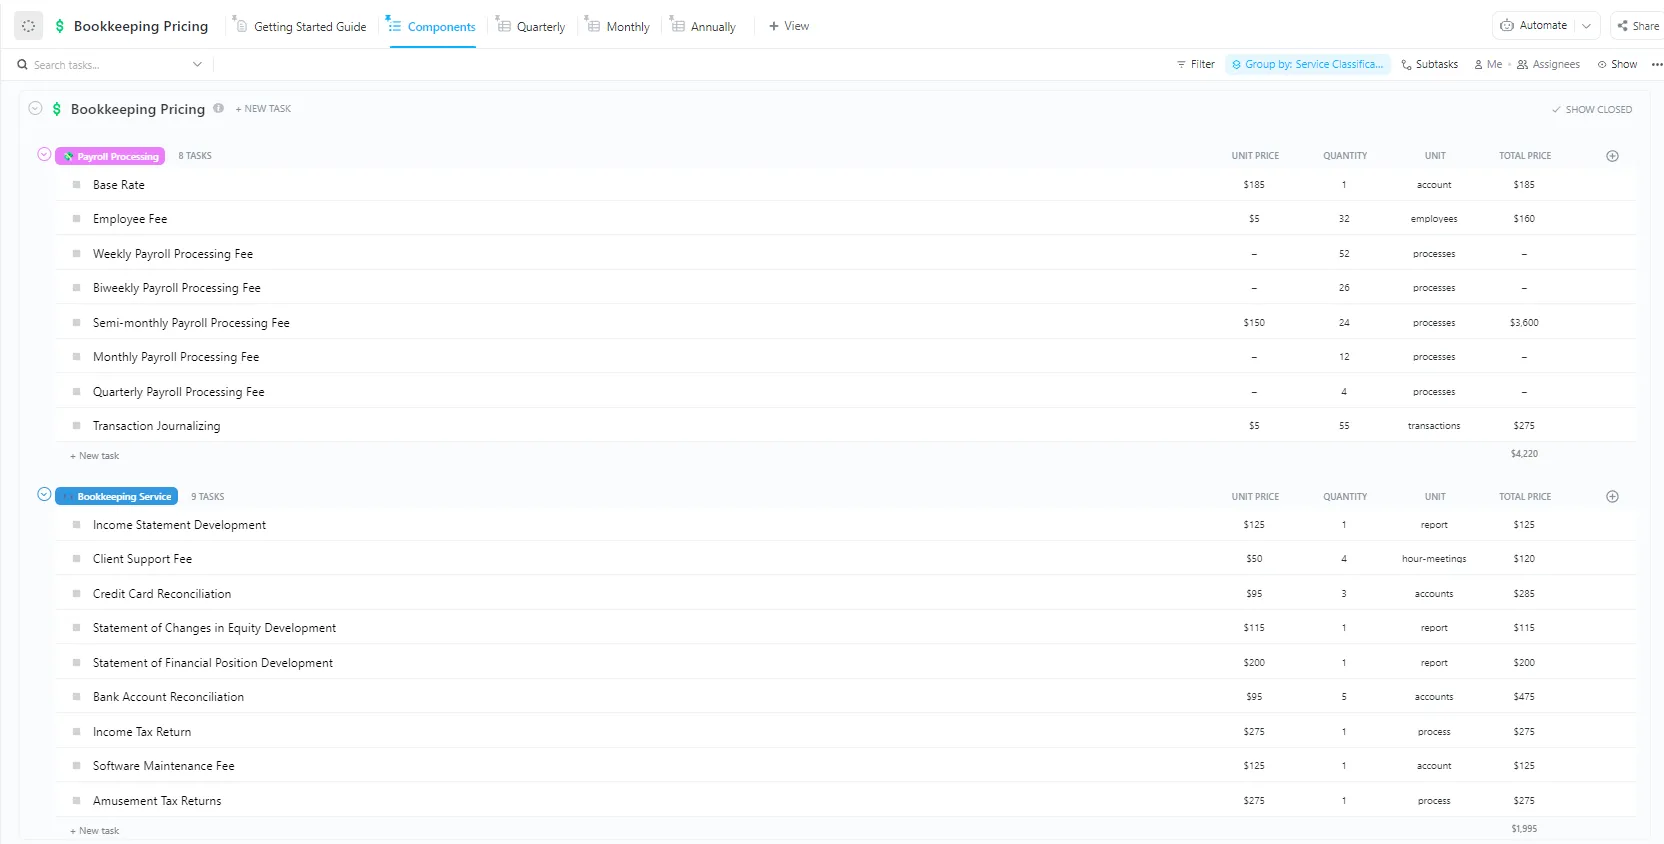Click the search magnifier icon

pyautogui.click(x=22, y=65)
